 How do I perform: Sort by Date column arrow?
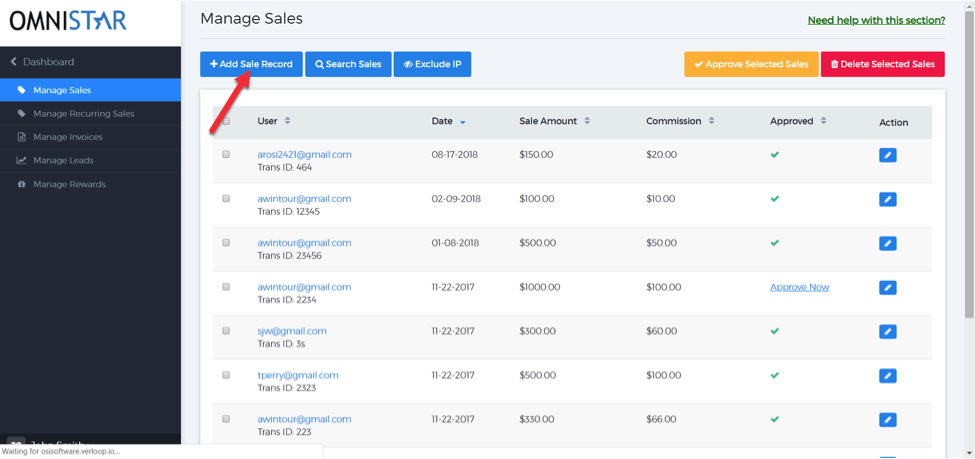point(463,122)
